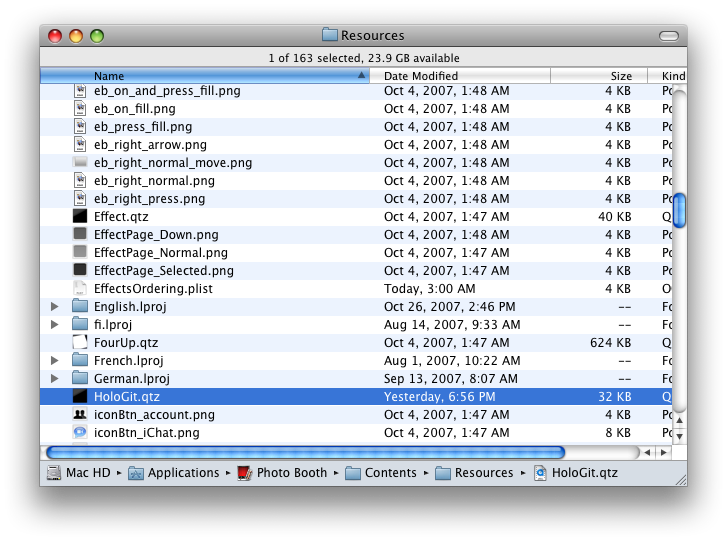Expand the German.lproj folder

click(x=54, y=378)
